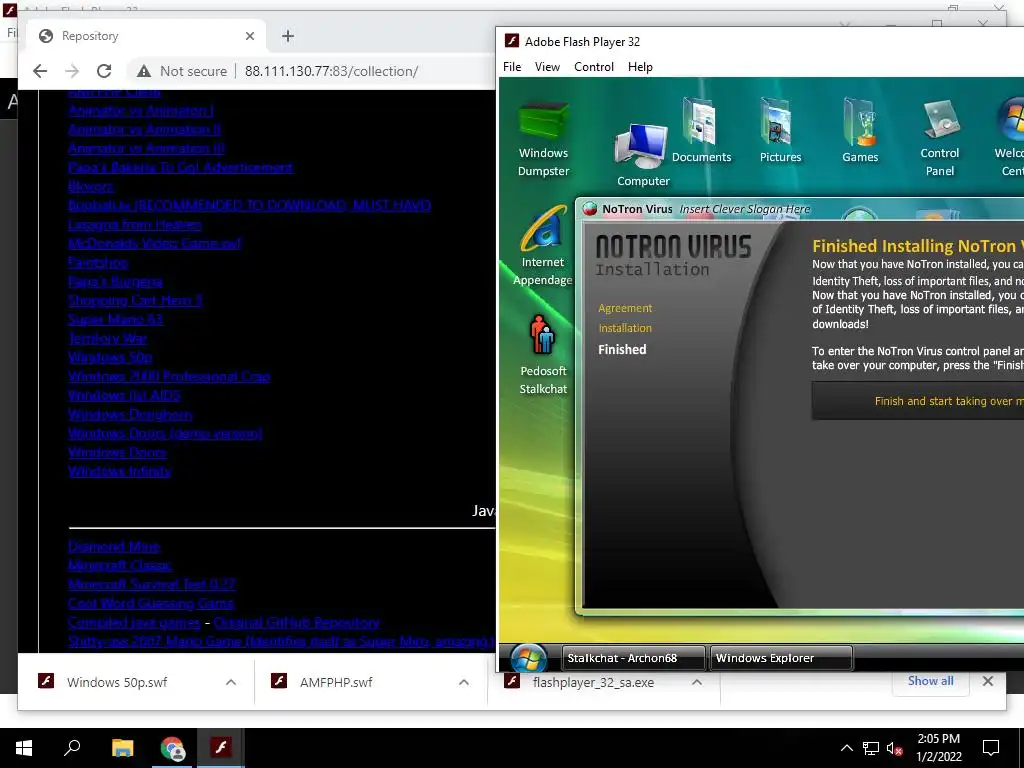
Task: Click the address bar URL field
Action: [331, 71]
